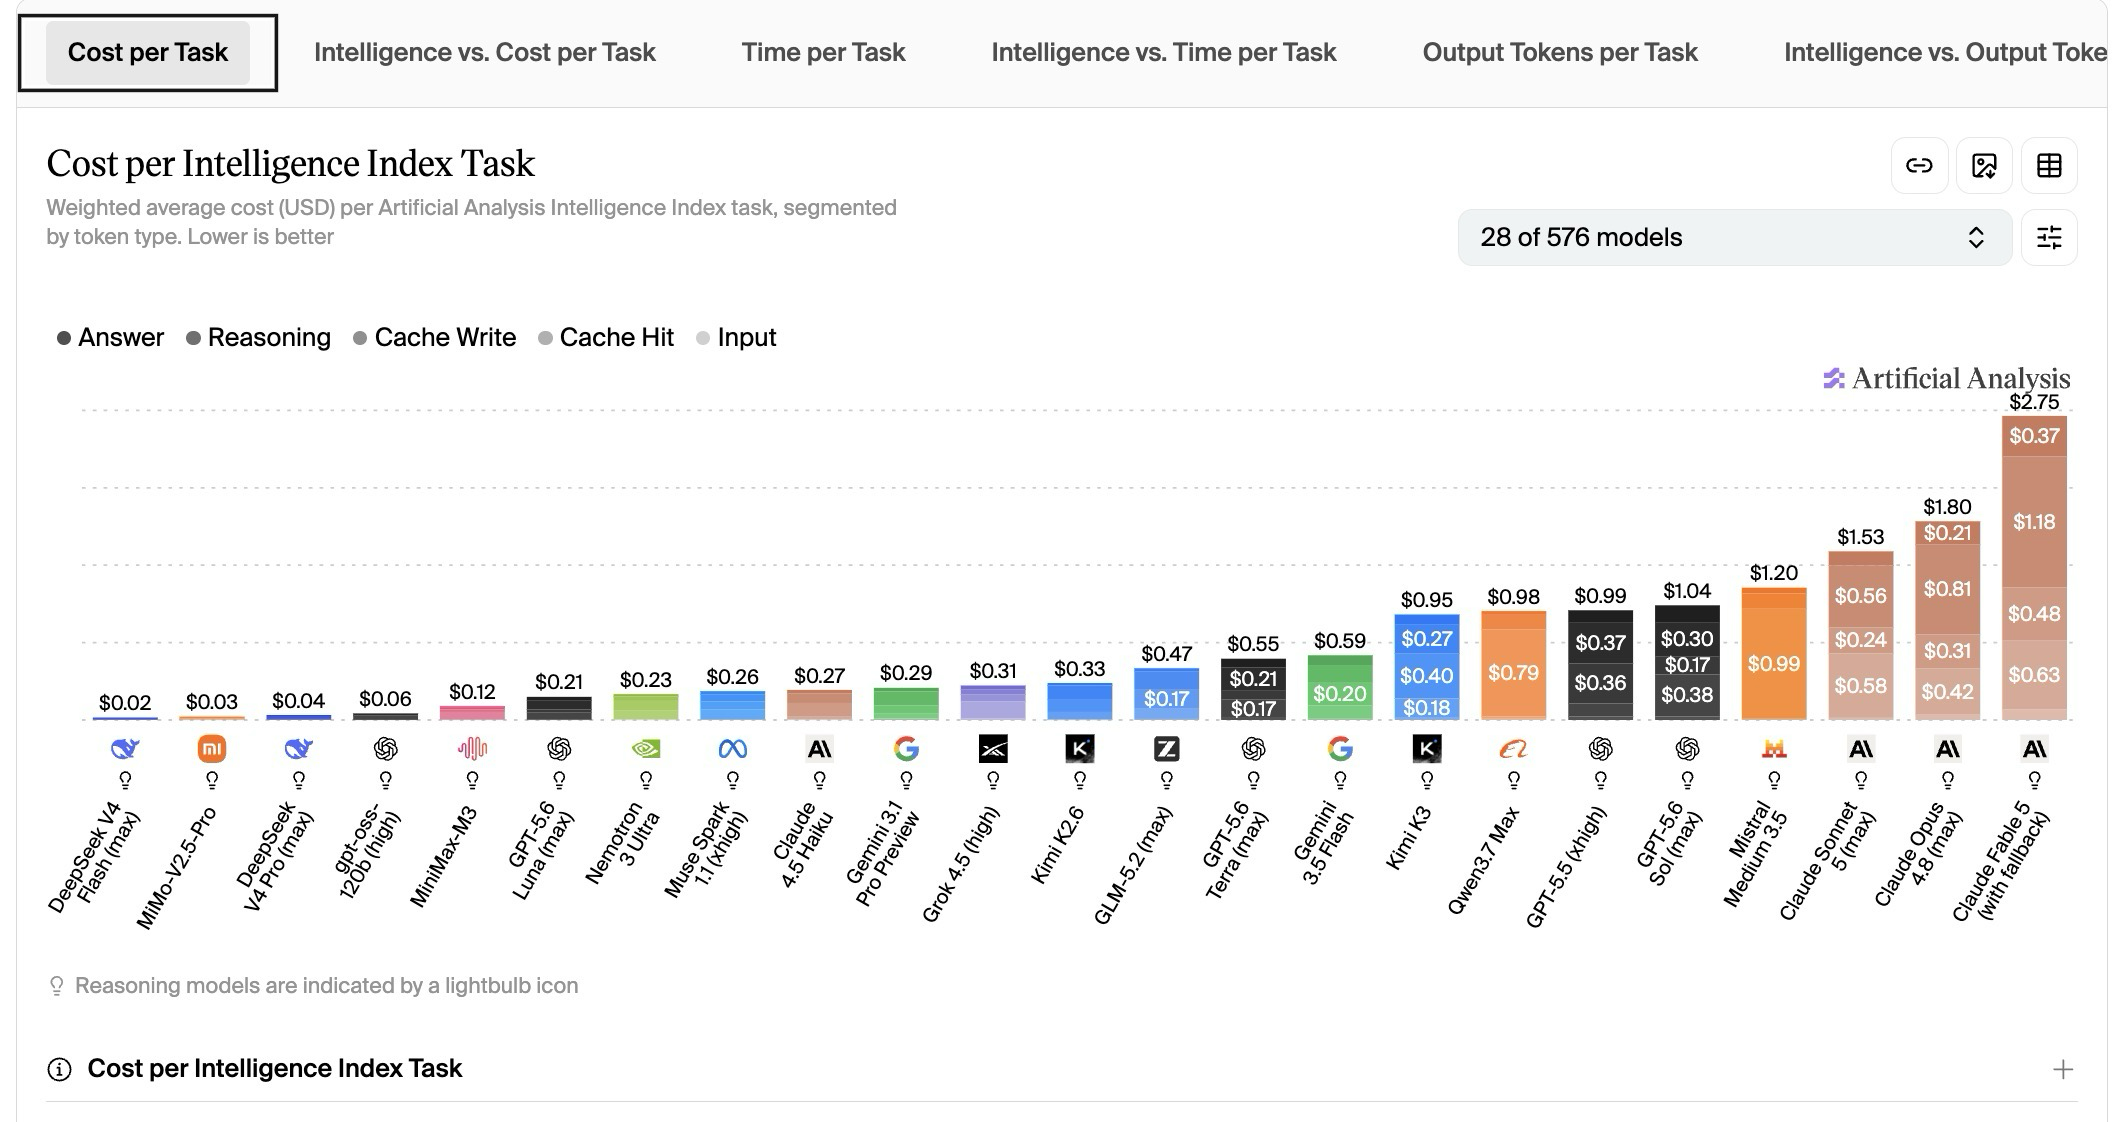
Task: Click the Meta Muse Spark logo
Action: point(733,748)
